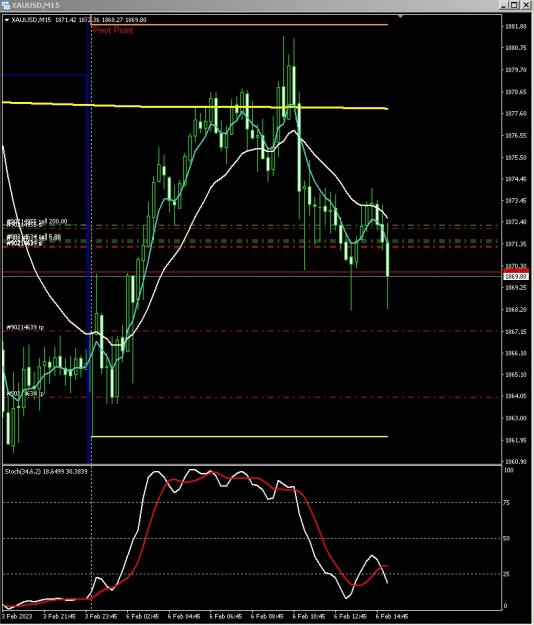
Task: Click the XAUUSD,M15 title bar text
Action: pos(36,5)
